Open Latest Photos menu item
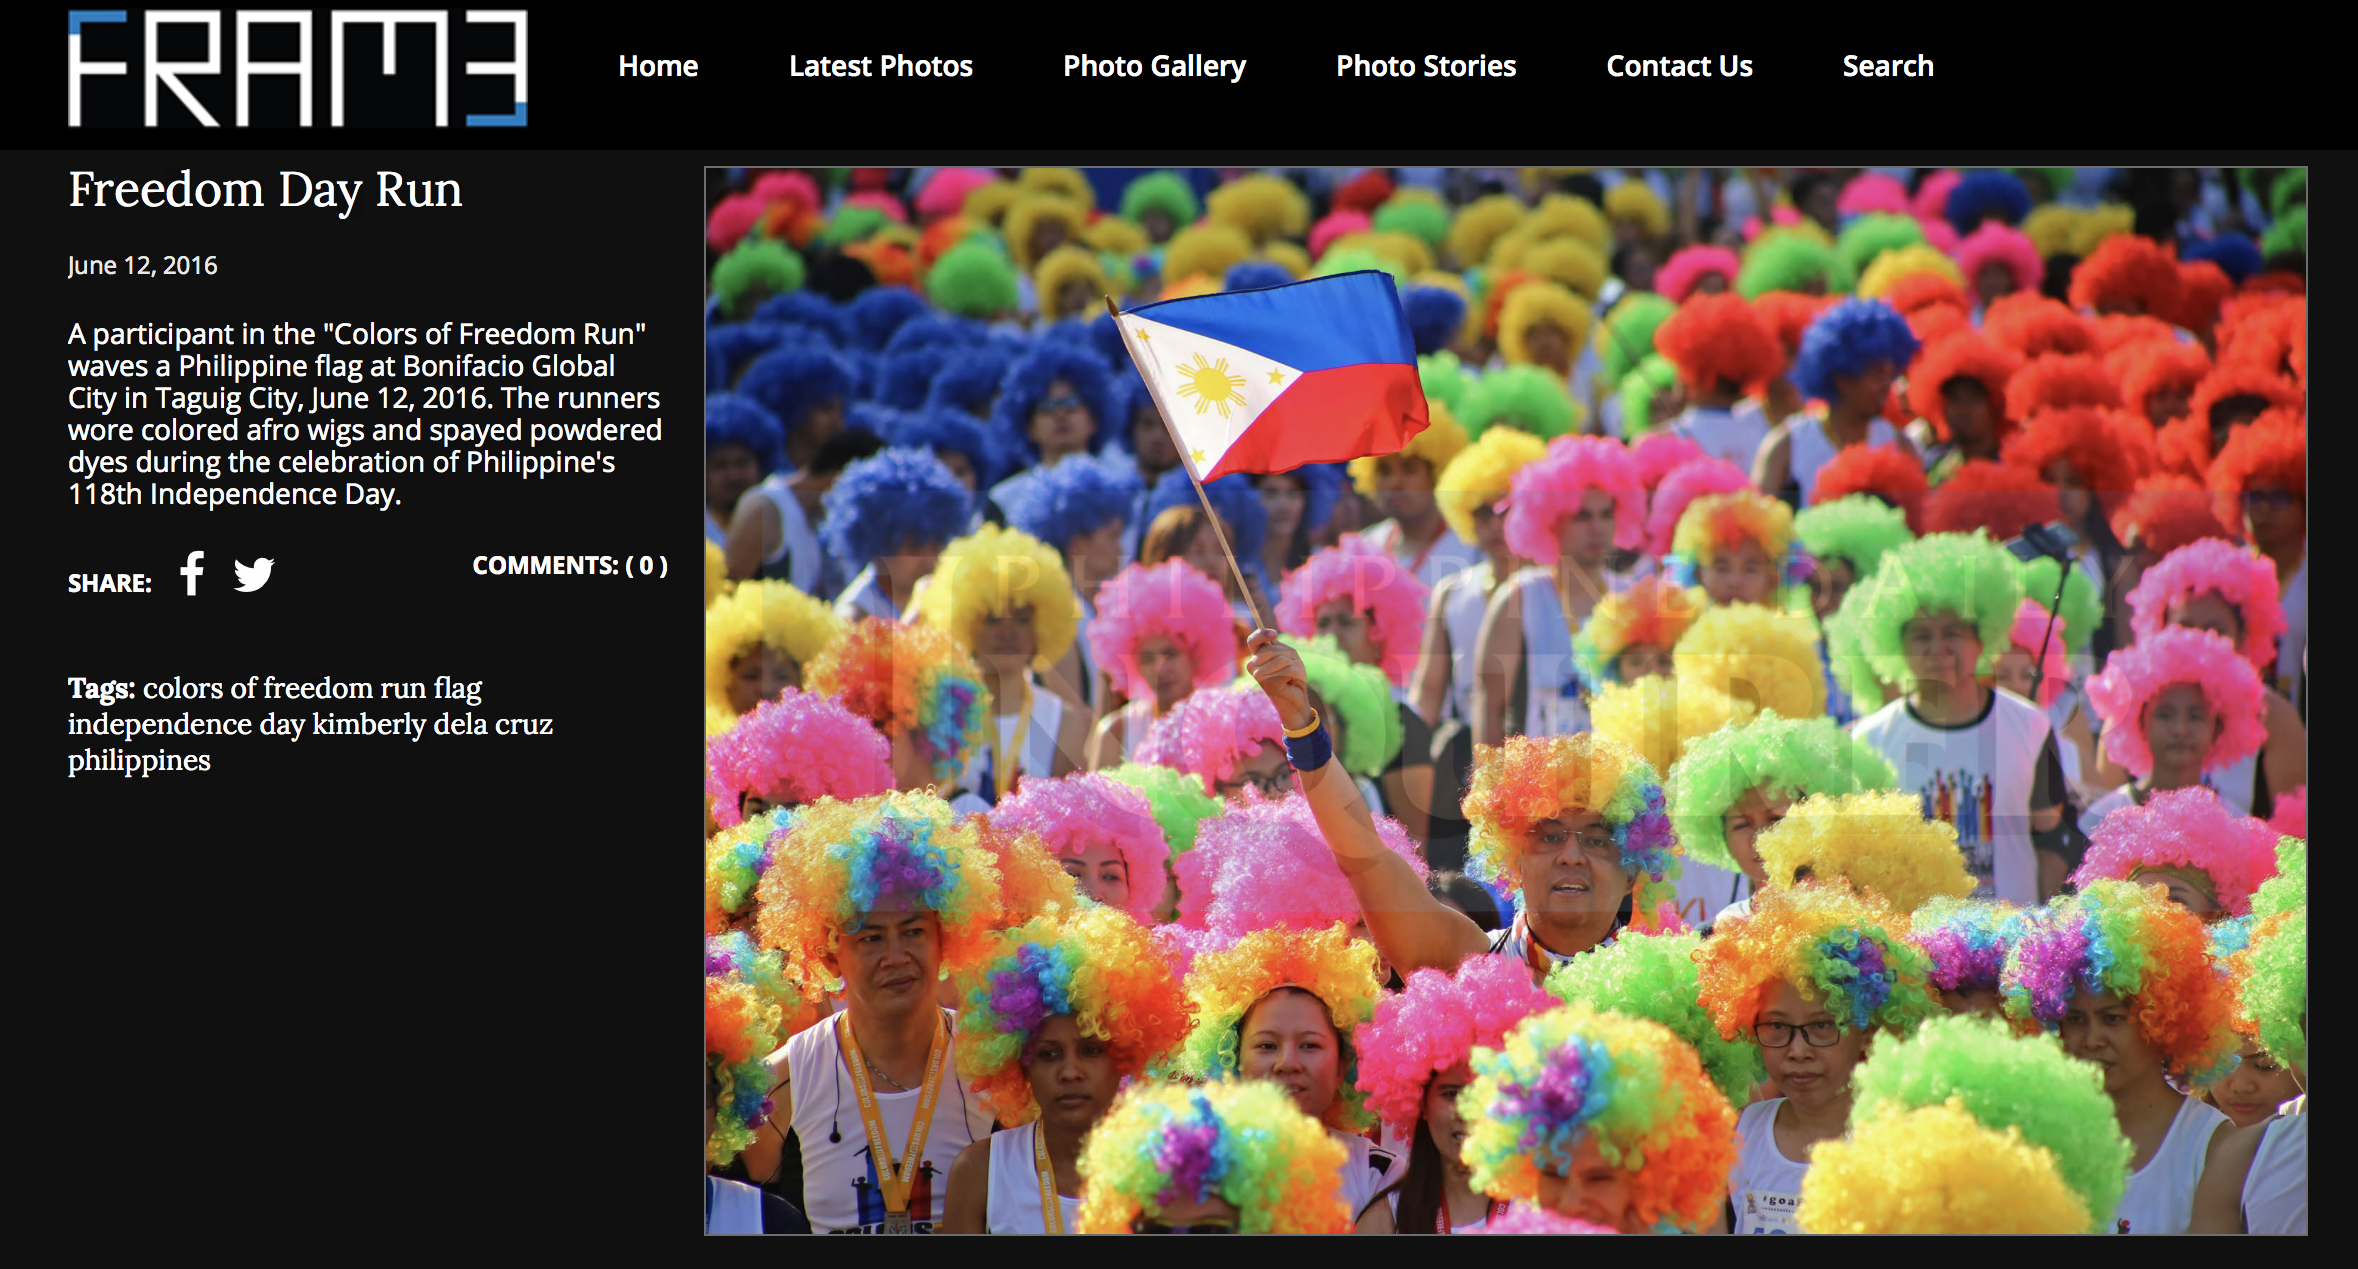This screenshot has height=1269, width=2358. click(881, 66)
